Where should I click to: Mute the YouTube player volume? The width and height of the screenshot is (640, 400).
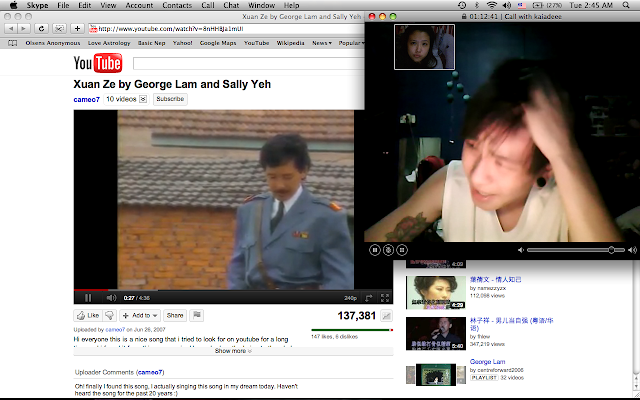tap(111, 298)
